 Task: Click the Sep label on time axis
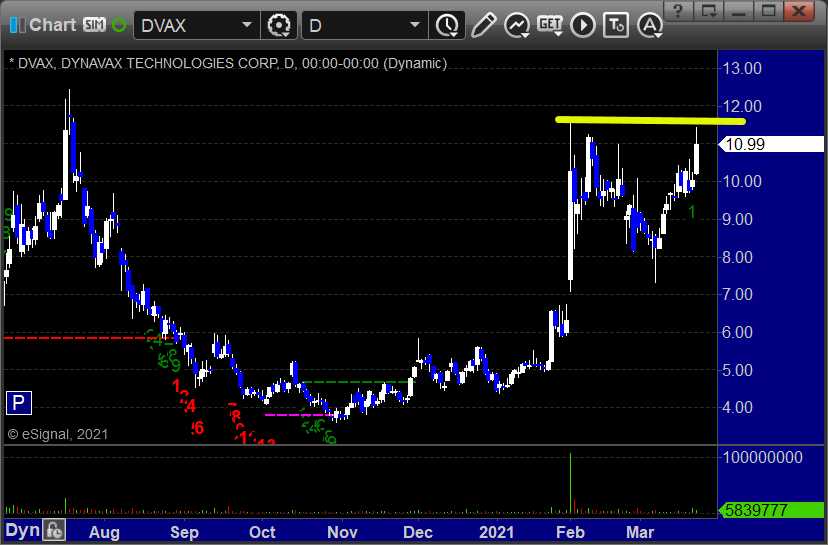tap(184, 532)
